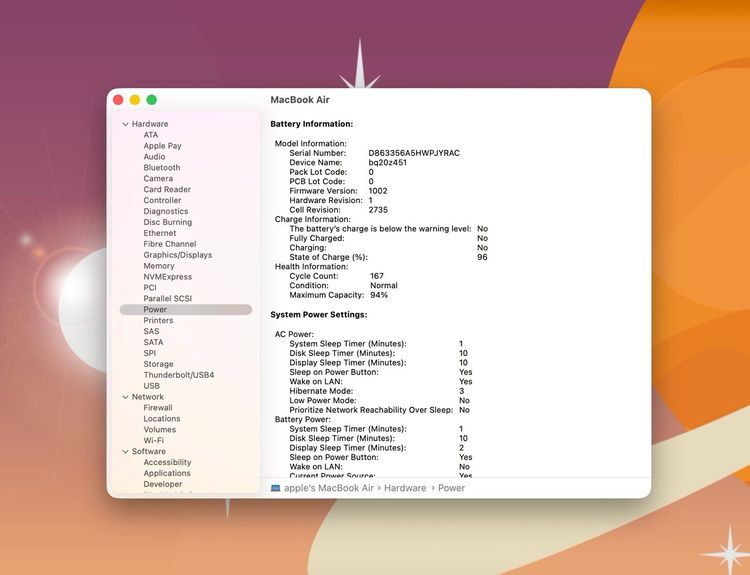Image resolution: width=750 pixels, height=575 pixels.
Task: Open the Storage hardware entry
Action: point(158,365)
